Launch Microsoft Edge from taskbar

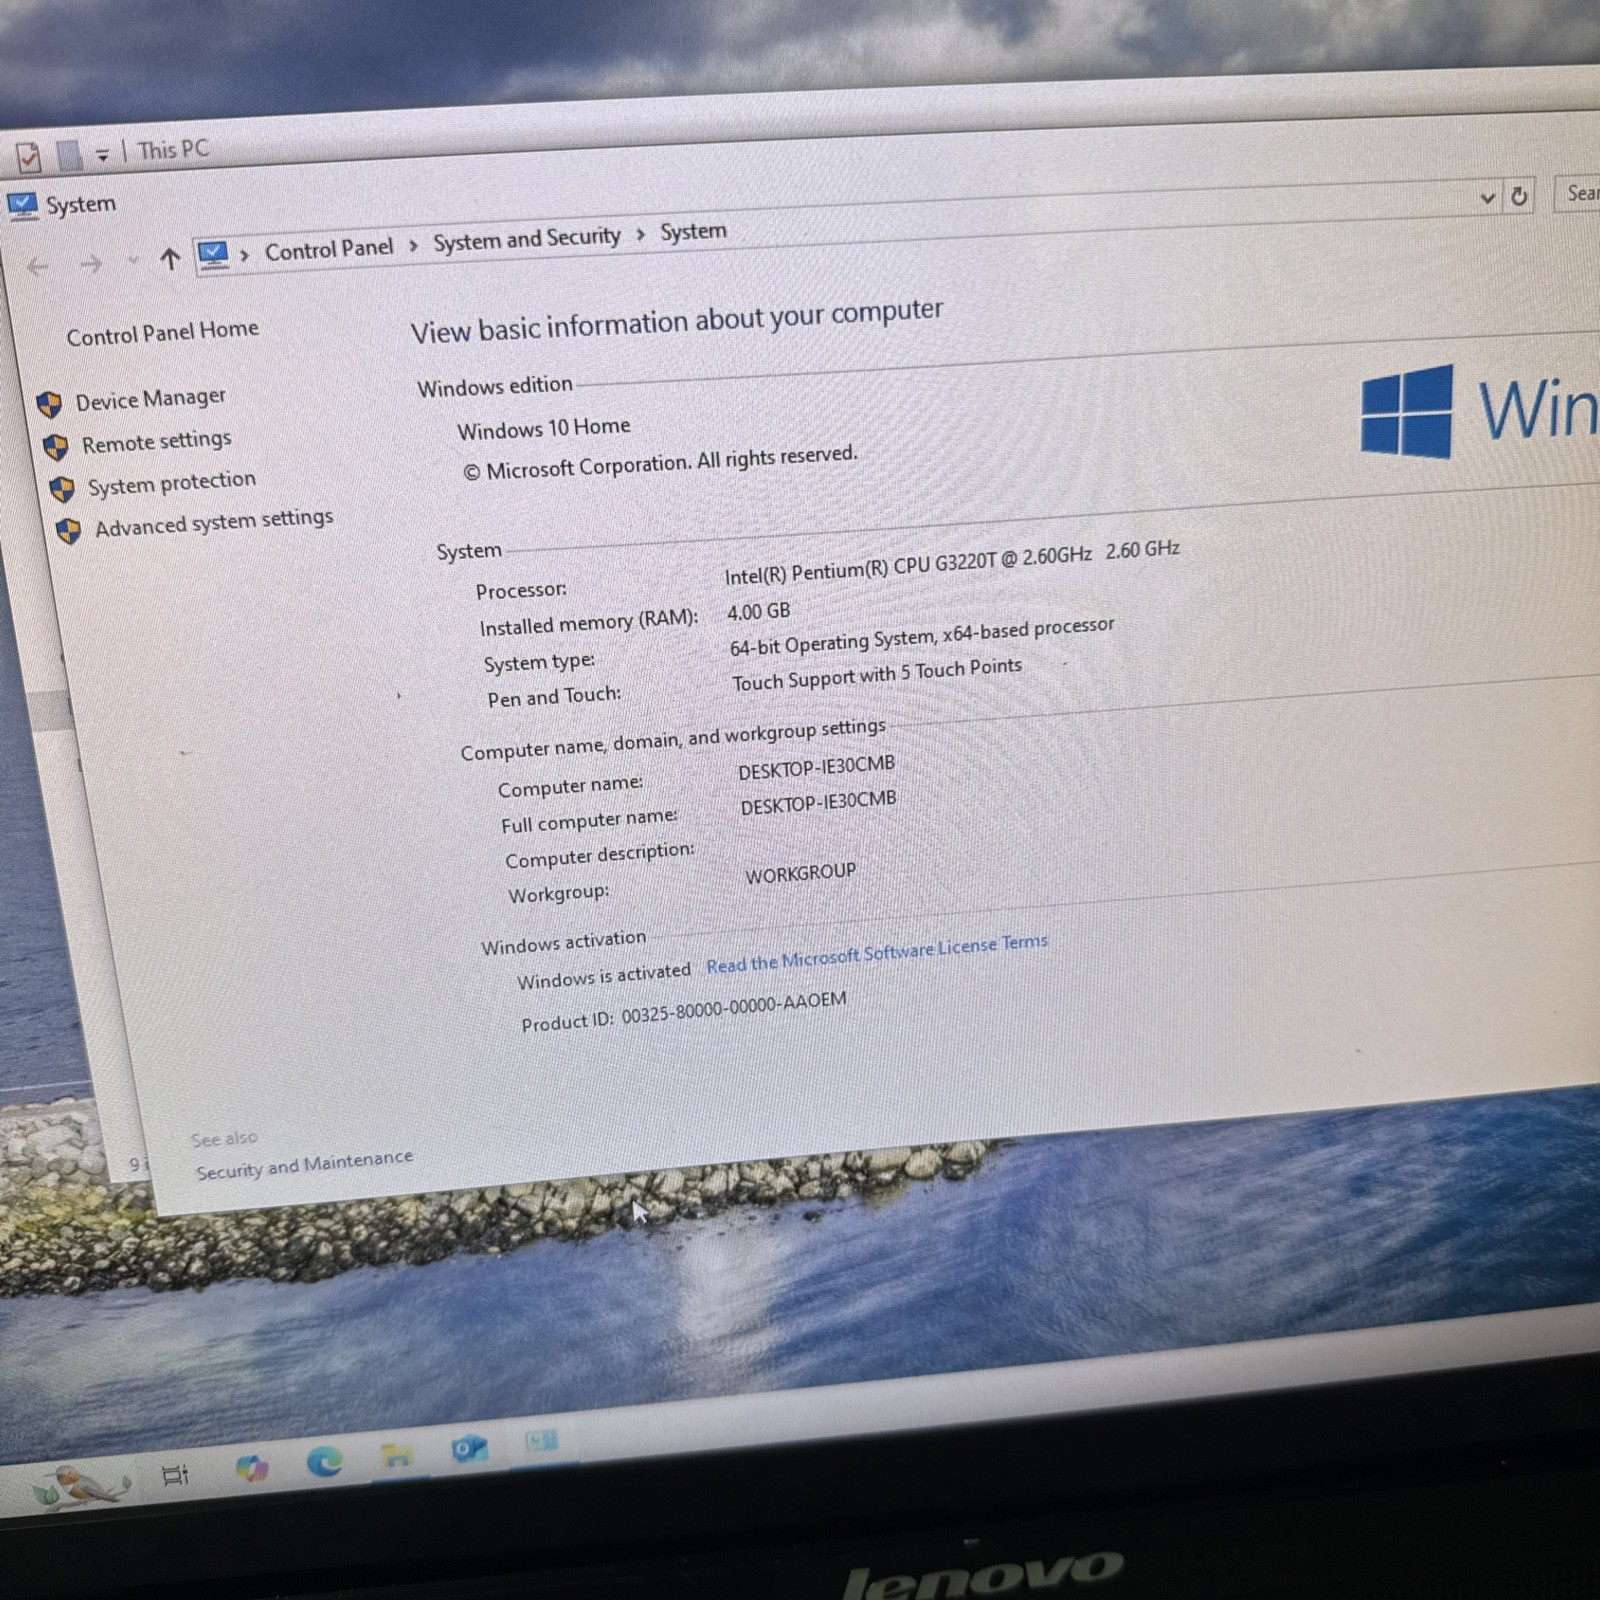coord(324,1462)
